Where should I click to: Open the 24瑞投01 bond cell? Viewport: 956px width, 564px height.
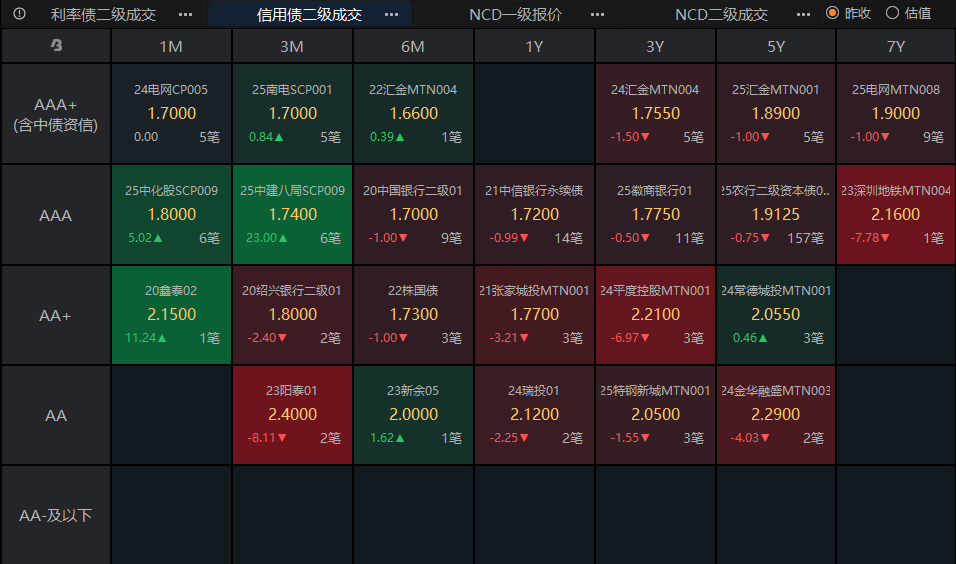(x=534, y=415)
